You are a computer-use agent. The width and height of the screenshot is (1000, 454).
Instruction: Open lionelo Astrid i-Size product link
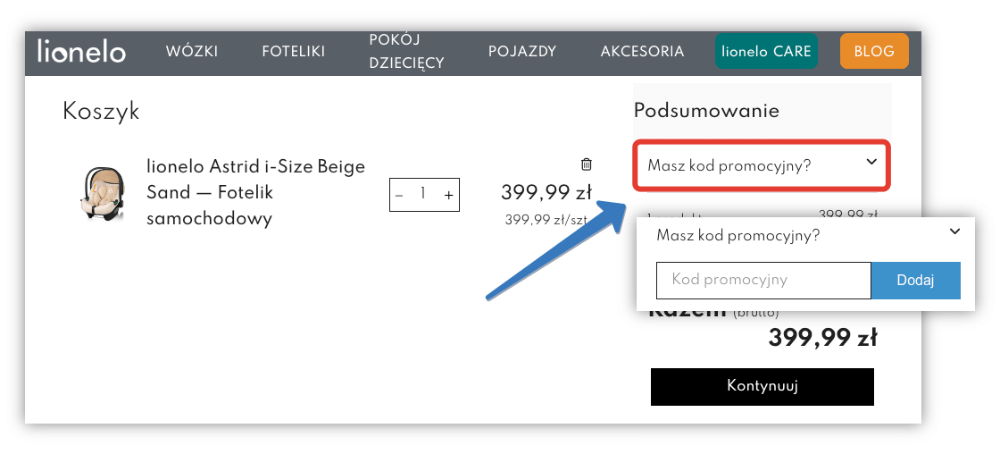pos(255,191)
